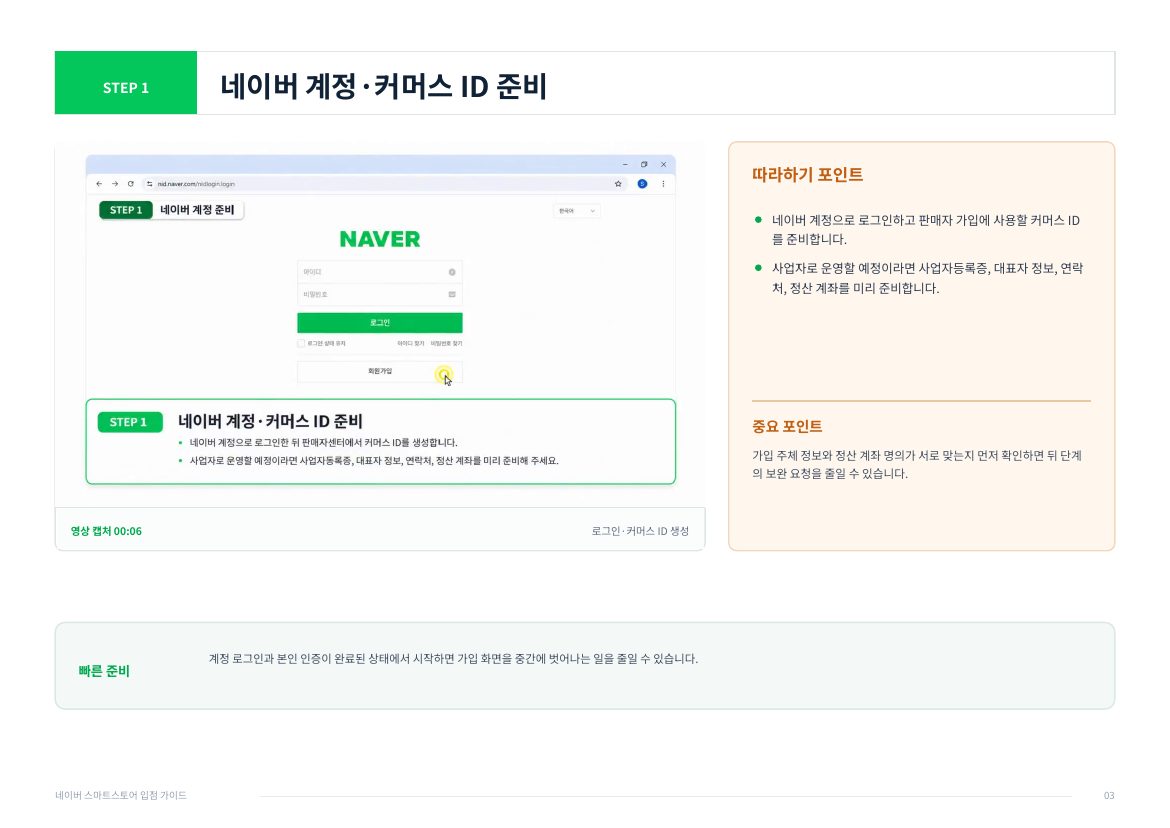1170x828 pixels.
Task: Click the browser forward arrow
Action: click(x=115, y=184)
